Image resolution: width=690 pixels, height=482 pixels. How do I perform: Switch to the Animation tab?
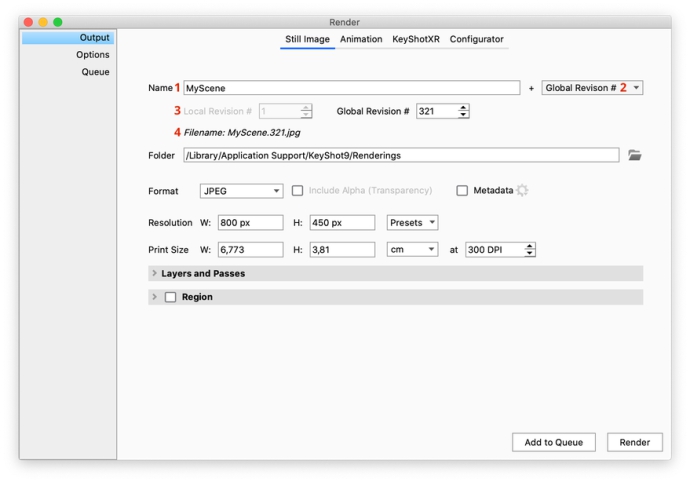tap(361, 39)
